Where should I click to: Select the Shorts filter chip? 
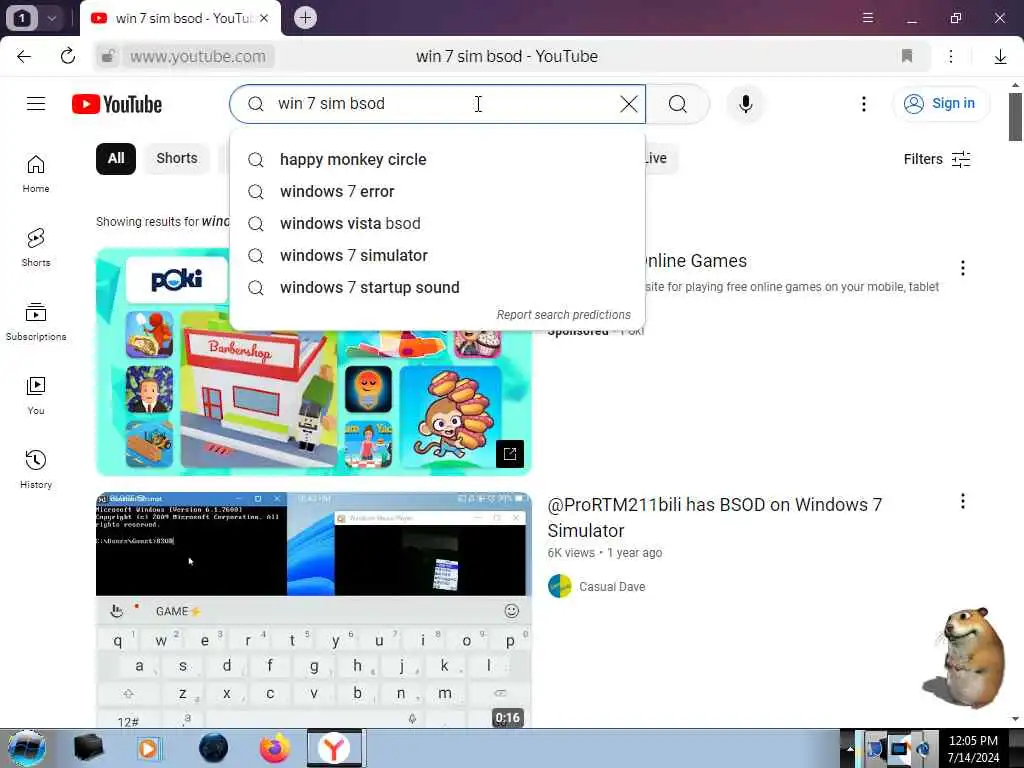pyautogui.click(x=176, y=159)
